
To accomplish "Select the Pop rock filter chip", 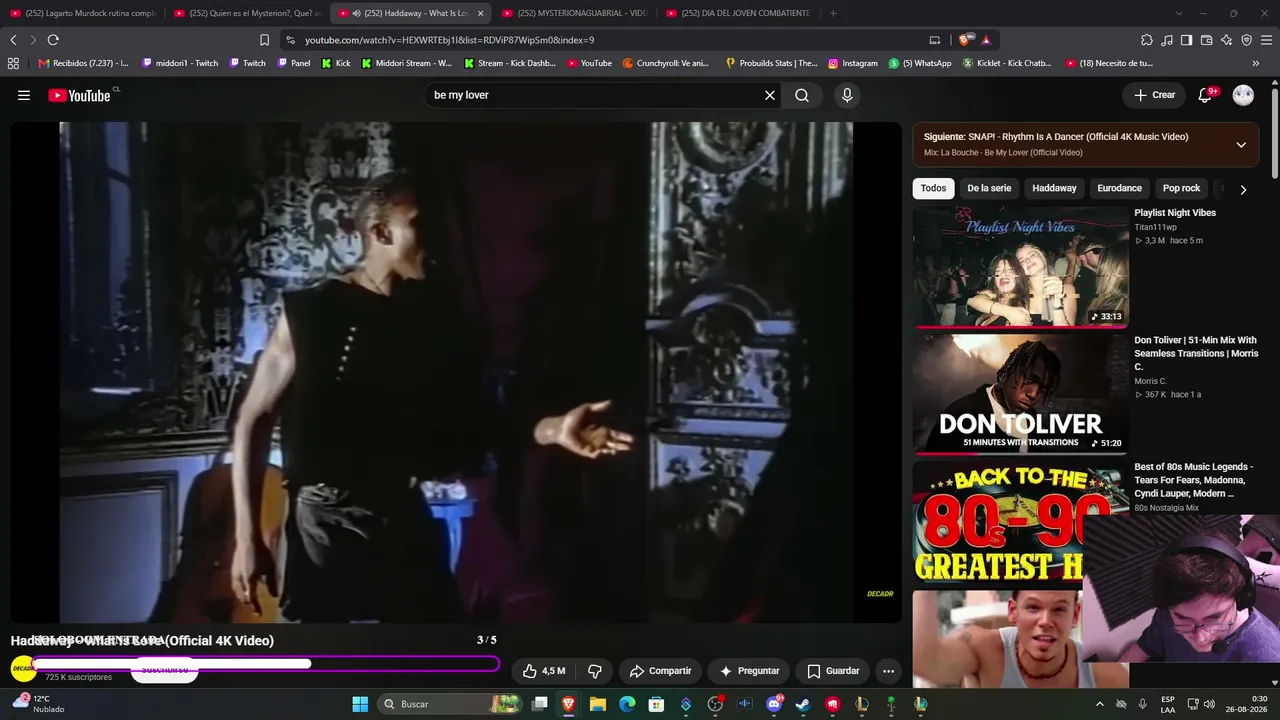I will click(1181, 188).
